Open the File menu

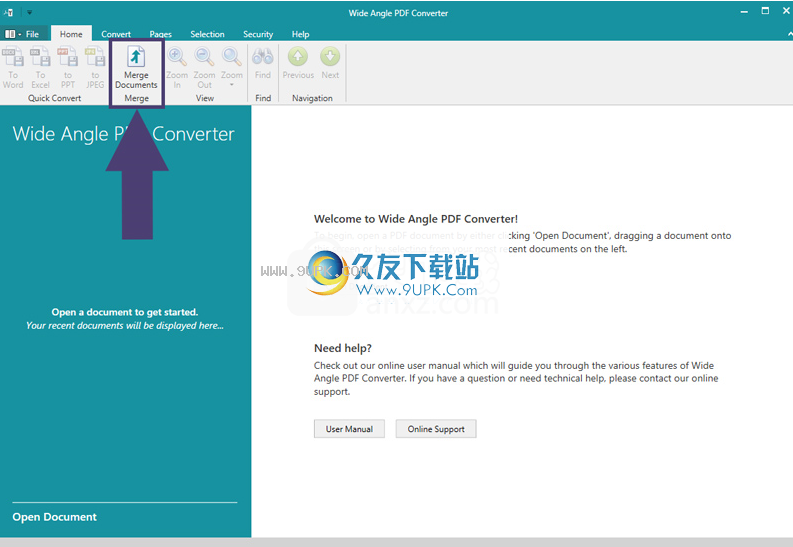tap(23, 34)
